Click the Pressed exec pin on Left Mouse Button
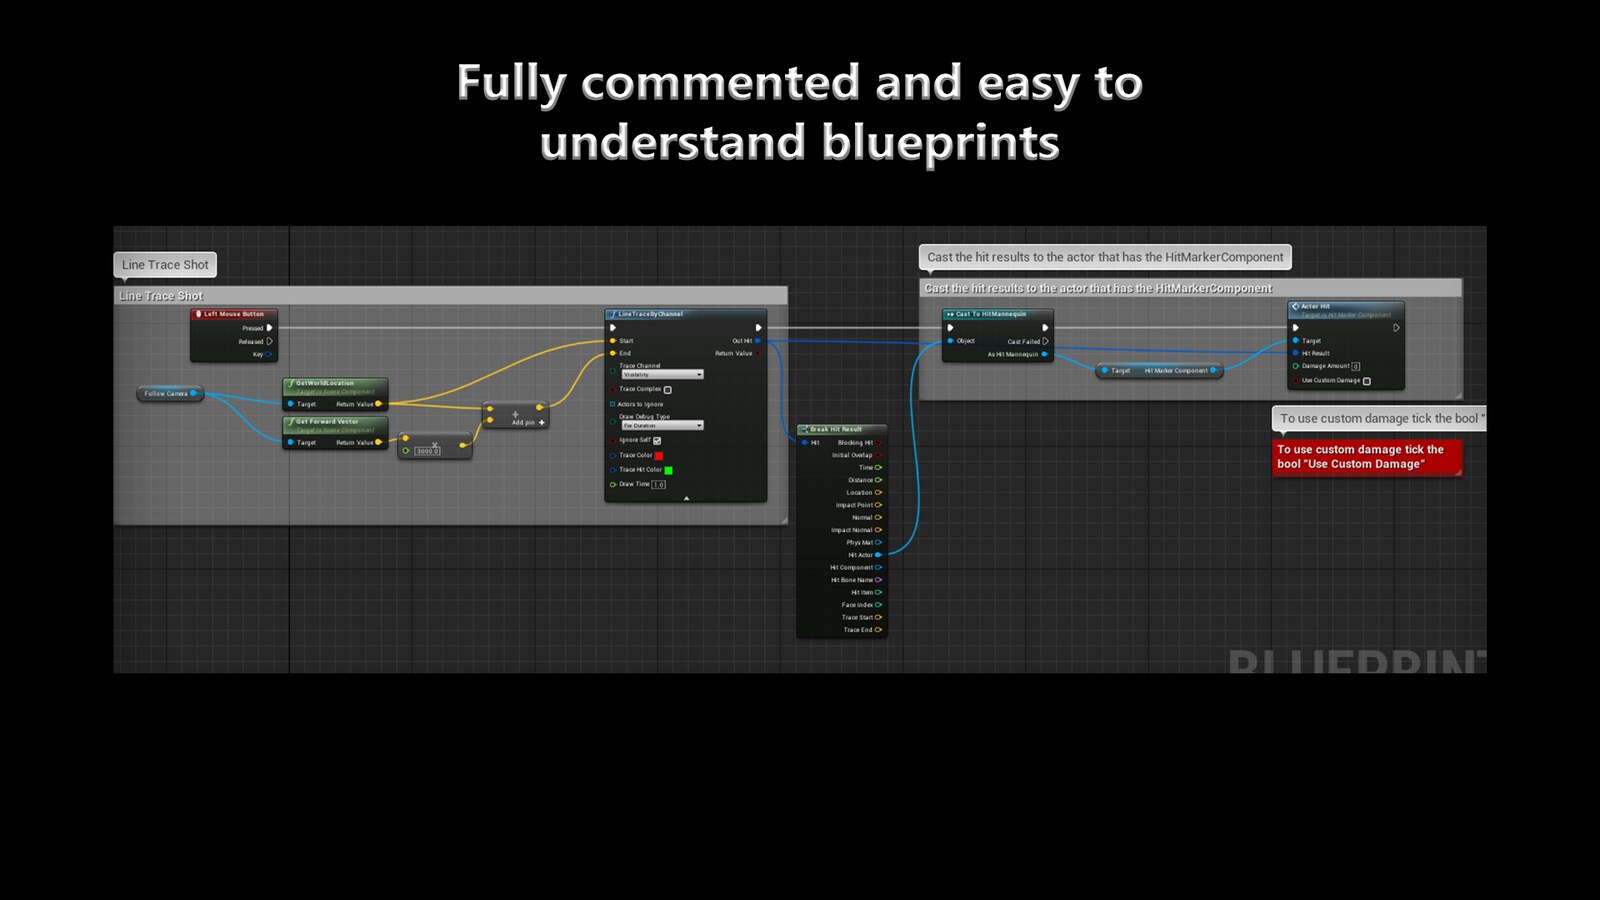 point(269,328)
